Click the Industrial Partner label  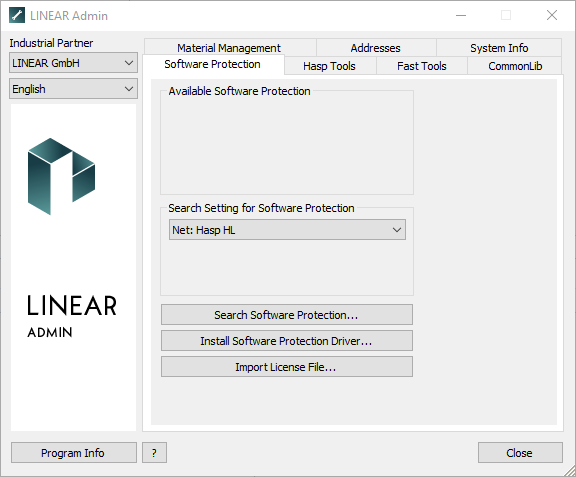pyautogui.click(x=51, y=43)
